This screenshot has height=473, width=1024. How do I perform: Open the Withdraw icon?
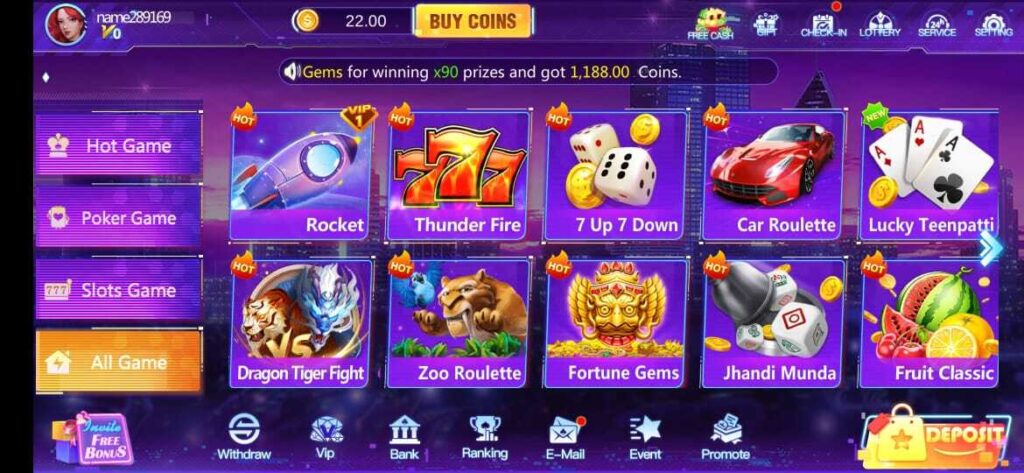[x=244, y=437]
